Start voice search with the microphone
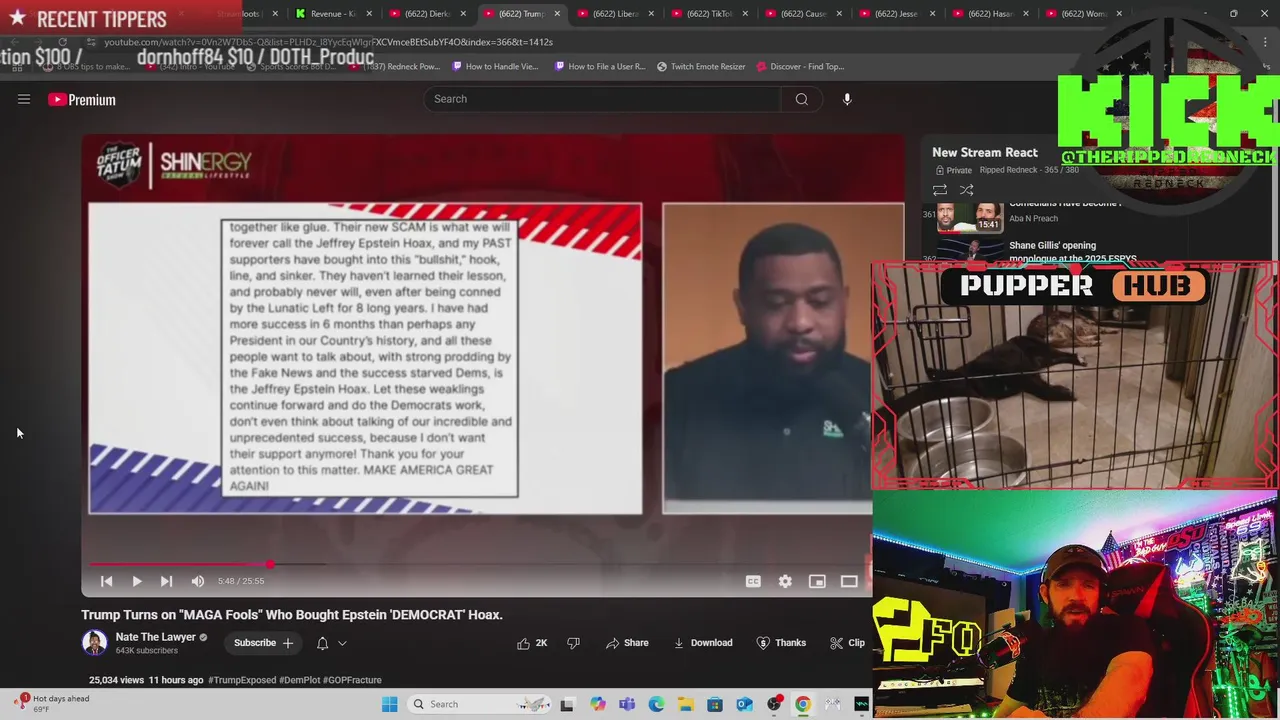Image resolution: width=1280 pixels, height=720 pixels. 847,99
